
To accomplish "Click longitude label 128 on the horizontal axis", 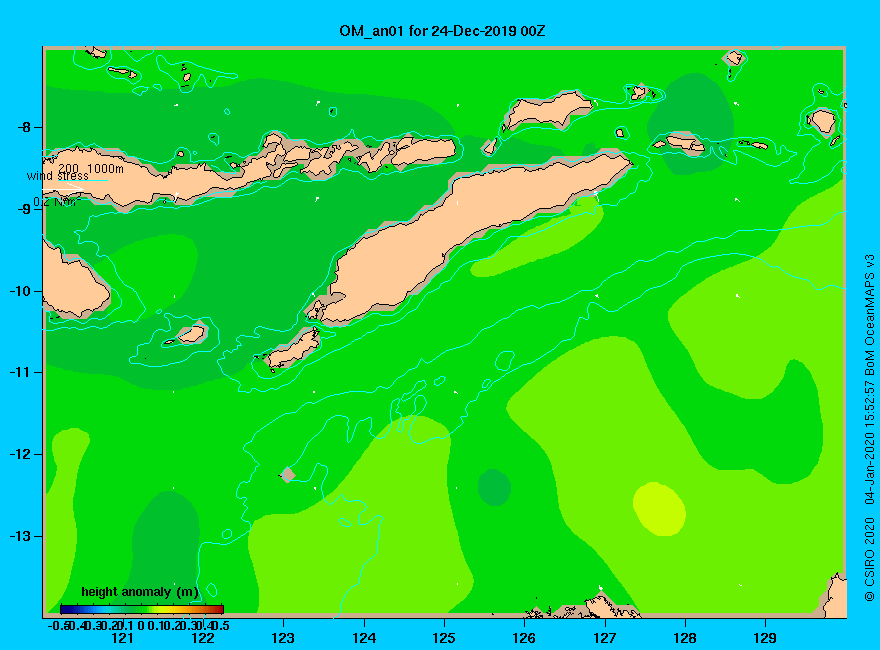I will coord(685,638).
